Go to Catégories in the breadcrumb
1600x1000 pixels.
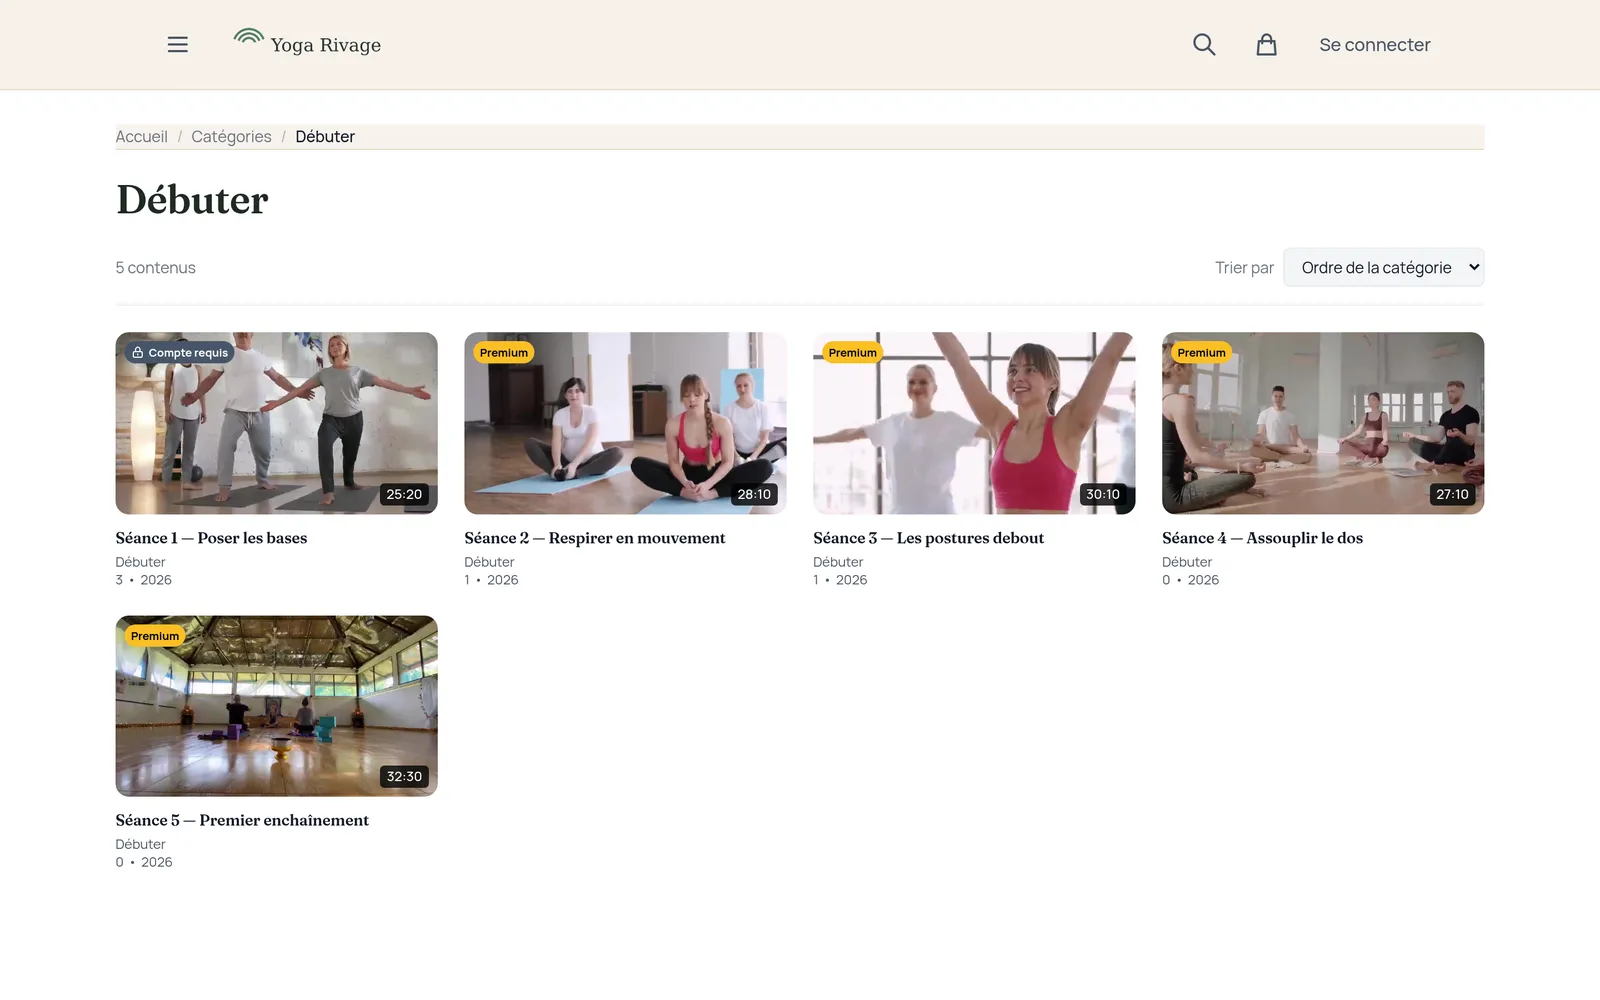(231, 137)
